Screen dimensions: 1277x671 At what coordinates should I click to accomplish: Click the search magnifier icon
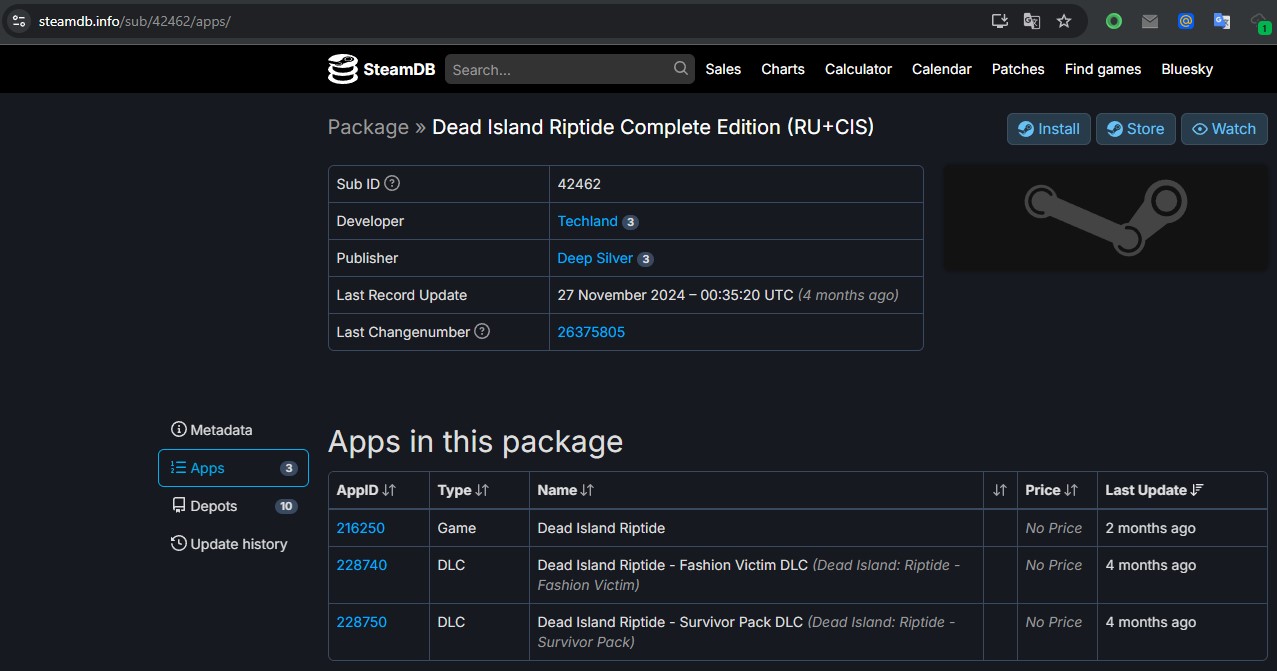click(x=681, y=68)
